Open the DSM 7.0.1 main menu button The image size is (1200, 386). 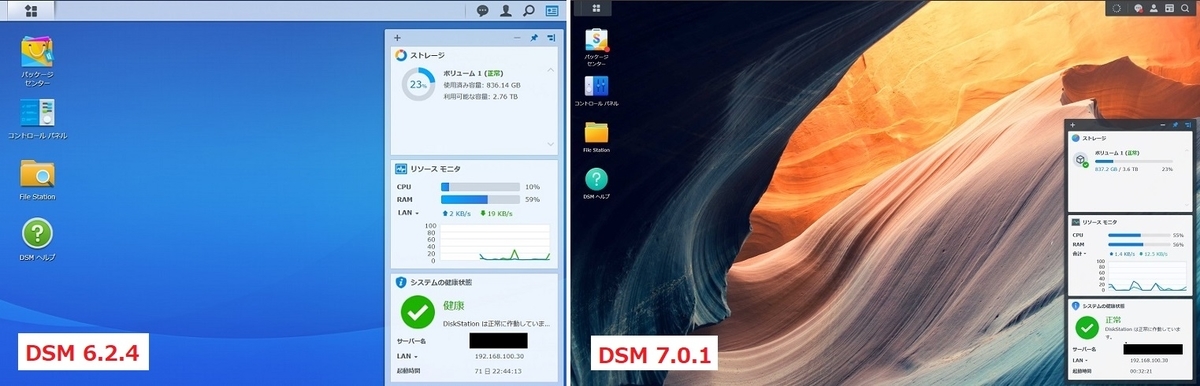tap(596, 7)
